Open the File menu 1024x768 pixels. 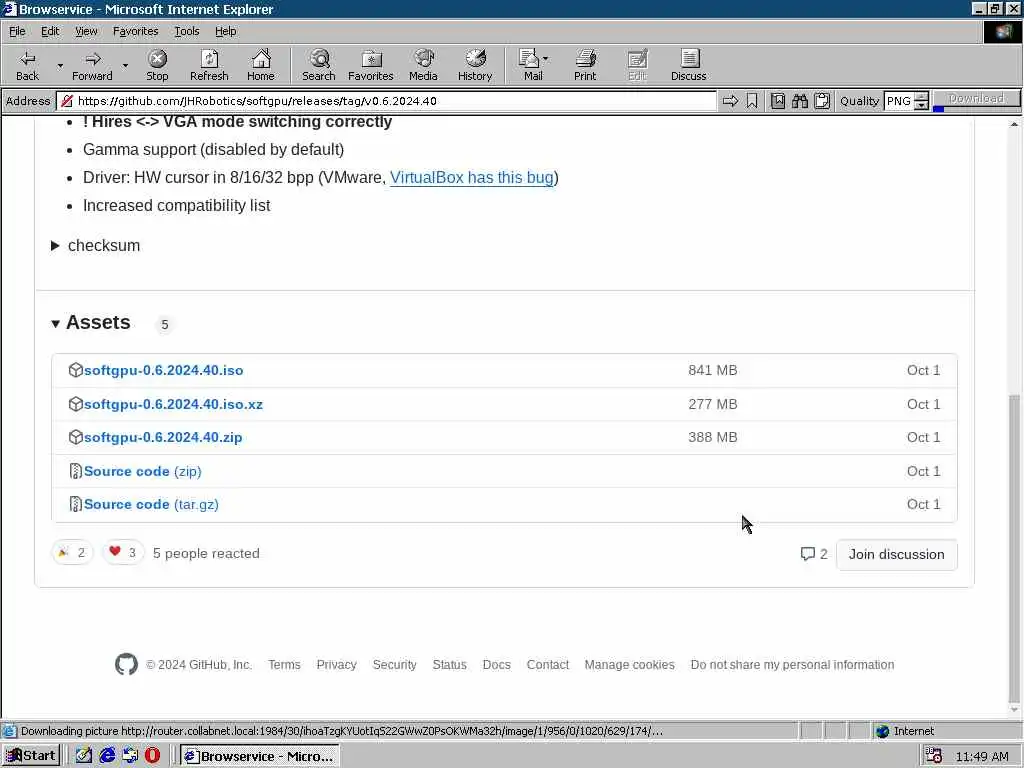coord(17,31)
